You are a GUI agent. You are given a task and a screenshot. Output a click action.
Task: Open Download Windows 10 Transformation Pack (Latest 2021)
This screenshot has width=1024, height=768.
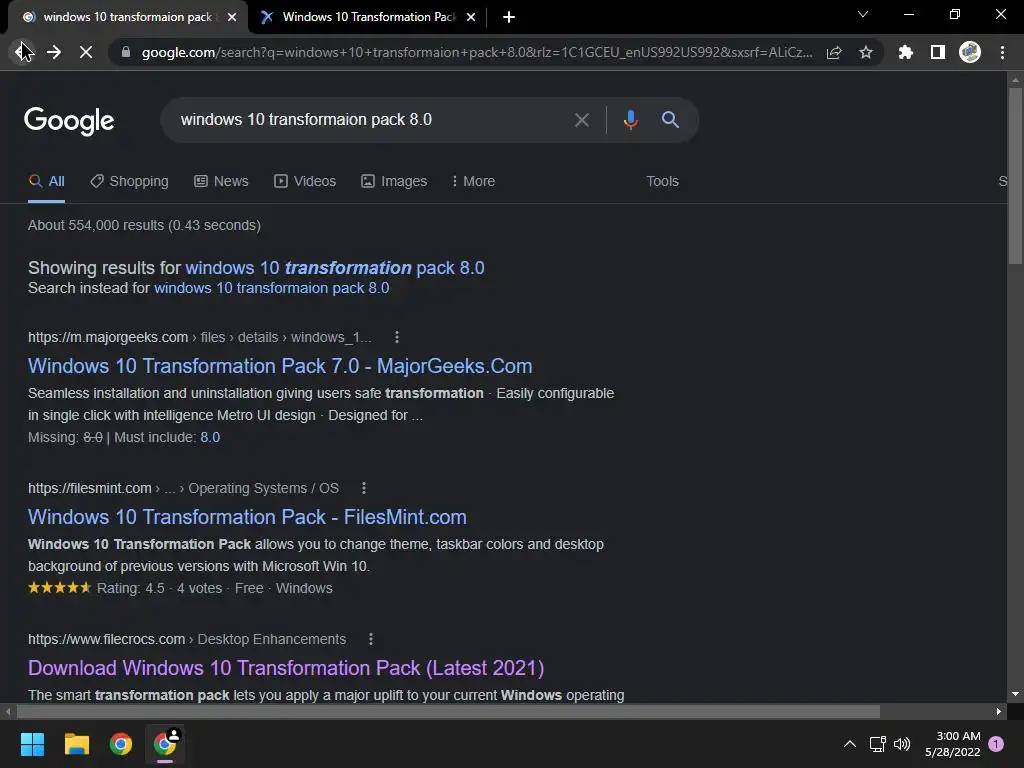(286, 667)
